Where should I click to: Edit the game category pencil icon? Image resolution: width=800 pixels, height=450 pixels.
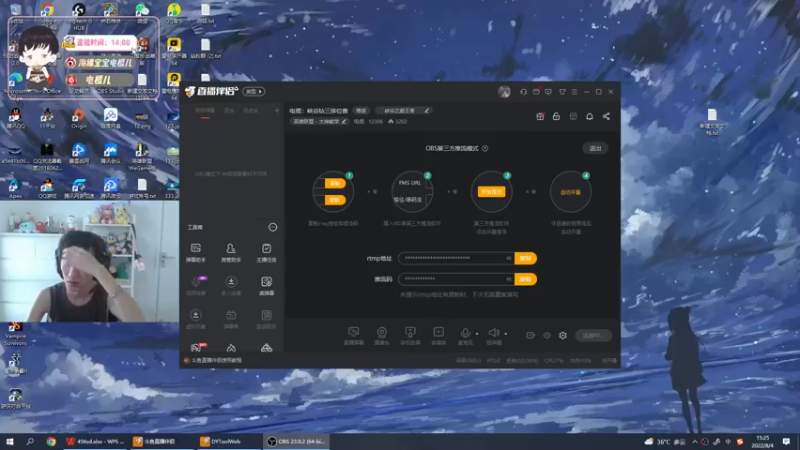point(344,121)
